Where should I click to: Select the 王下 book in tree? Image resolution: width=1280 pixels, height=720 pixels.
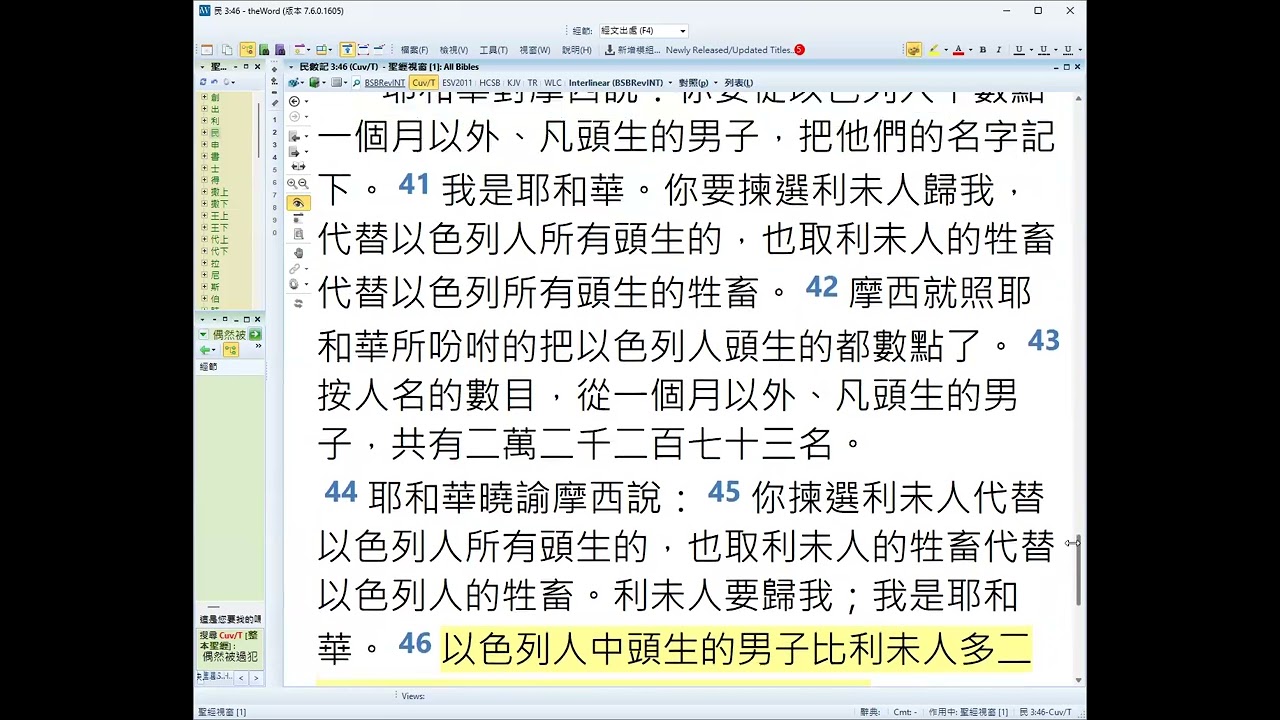coord(219,228)
